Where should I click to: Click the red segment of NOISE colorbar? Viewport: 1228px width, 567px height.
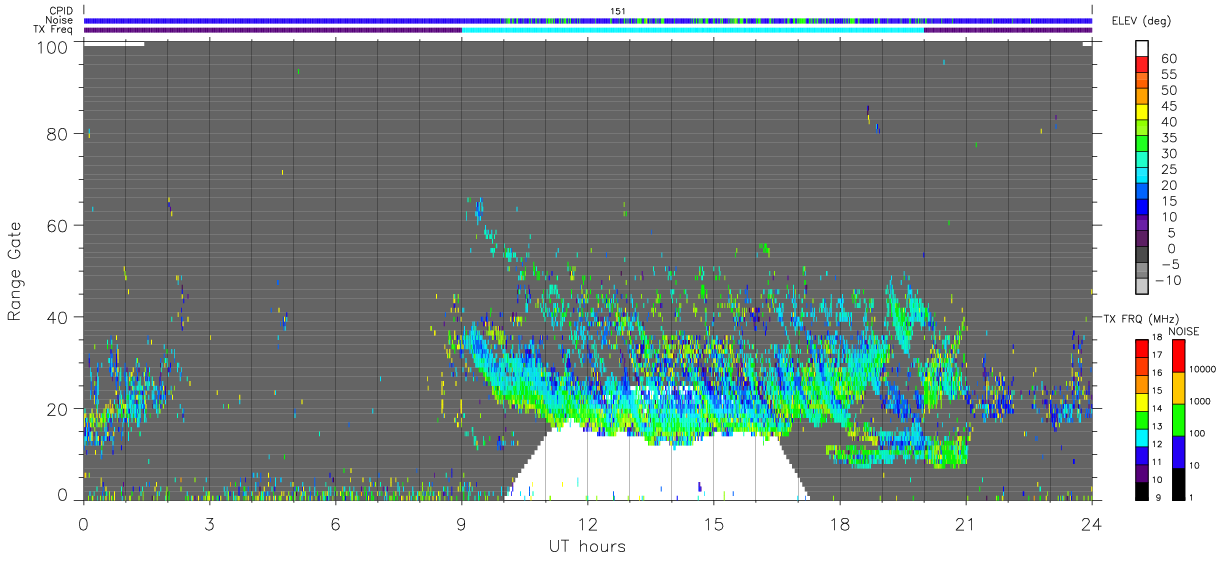(x=1177, y=355)
